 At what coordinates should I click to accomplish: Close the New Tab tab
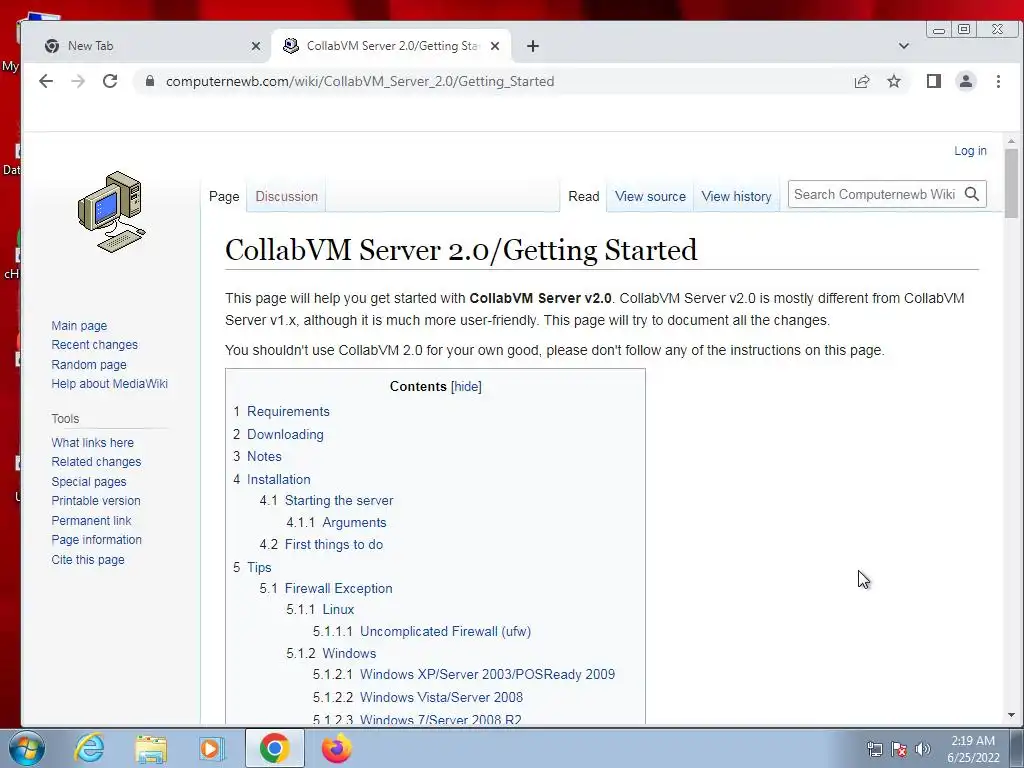click(x=256, y=46)
